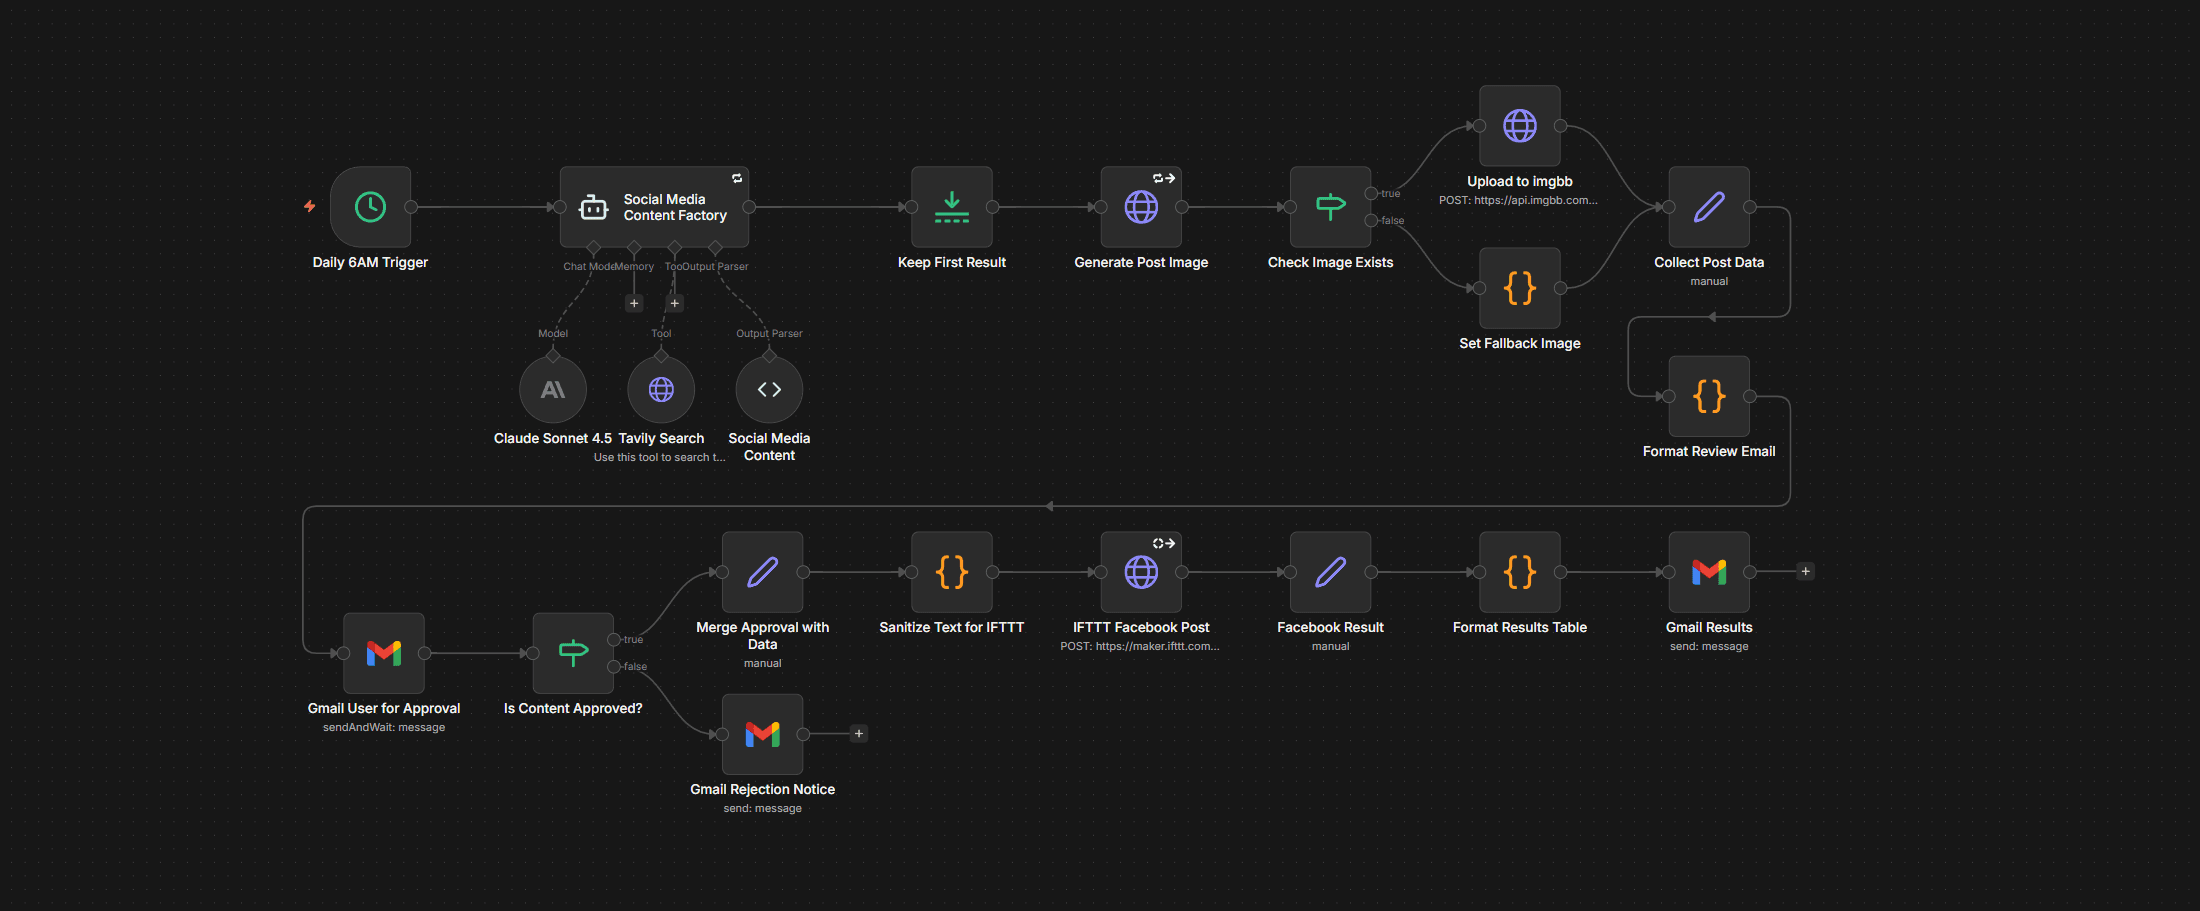Click the Check Image Exists node
Screen dimensions: 2200x911
(x=1330, y=207)
